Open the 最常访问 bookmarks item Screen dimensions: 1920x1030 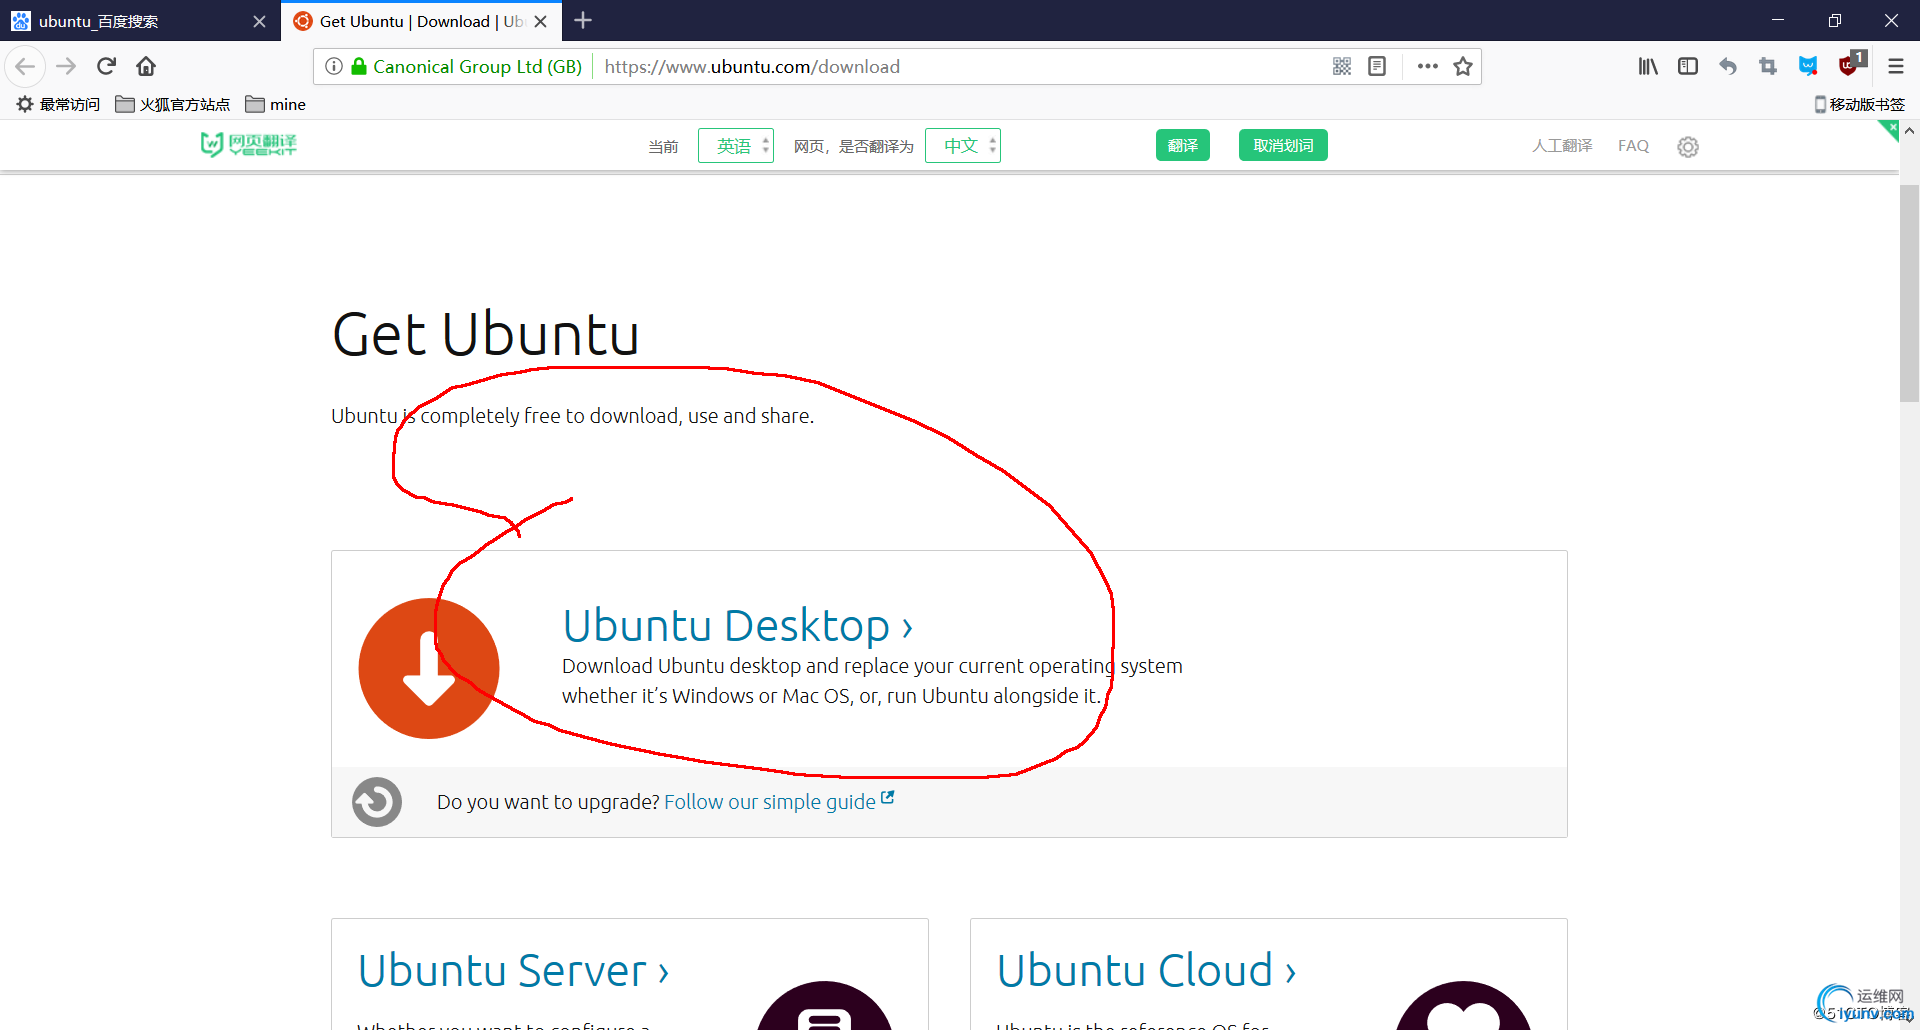pos(58,104)
